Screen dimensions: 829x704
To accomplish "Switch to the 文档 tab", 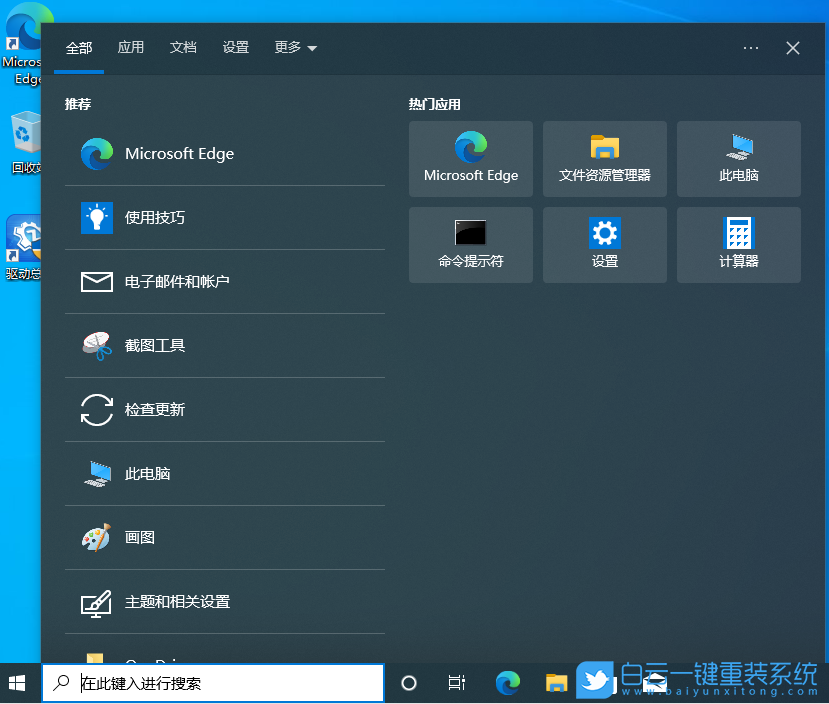I will point(183,47).
